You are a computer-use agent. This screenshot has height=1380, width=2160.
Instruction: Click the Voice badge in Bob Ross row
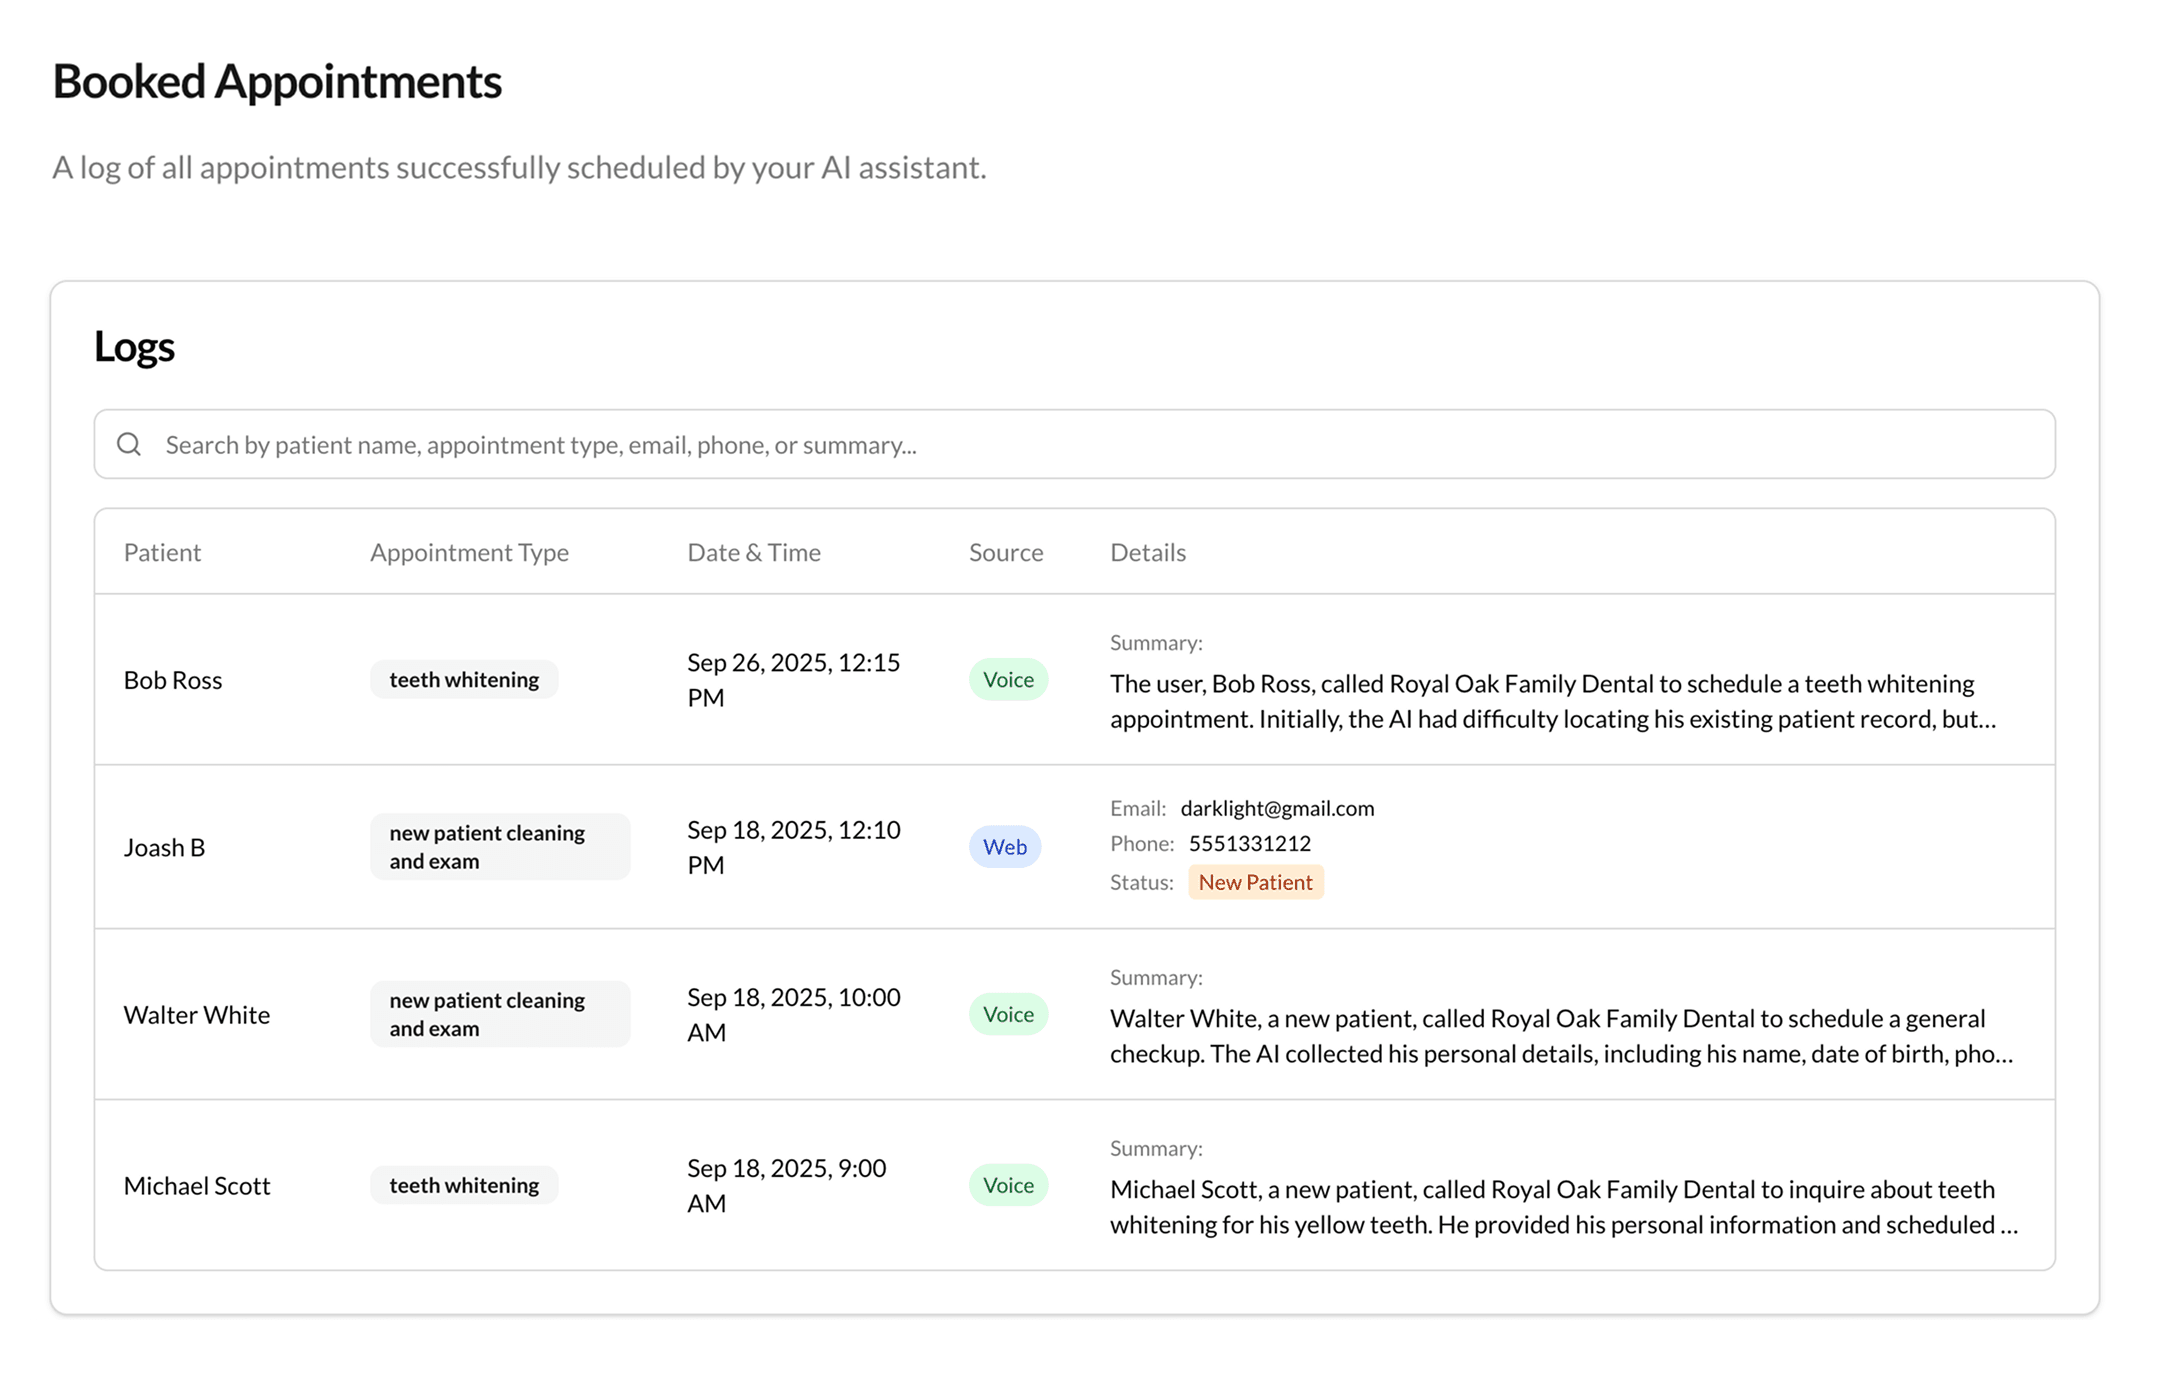1008,680
